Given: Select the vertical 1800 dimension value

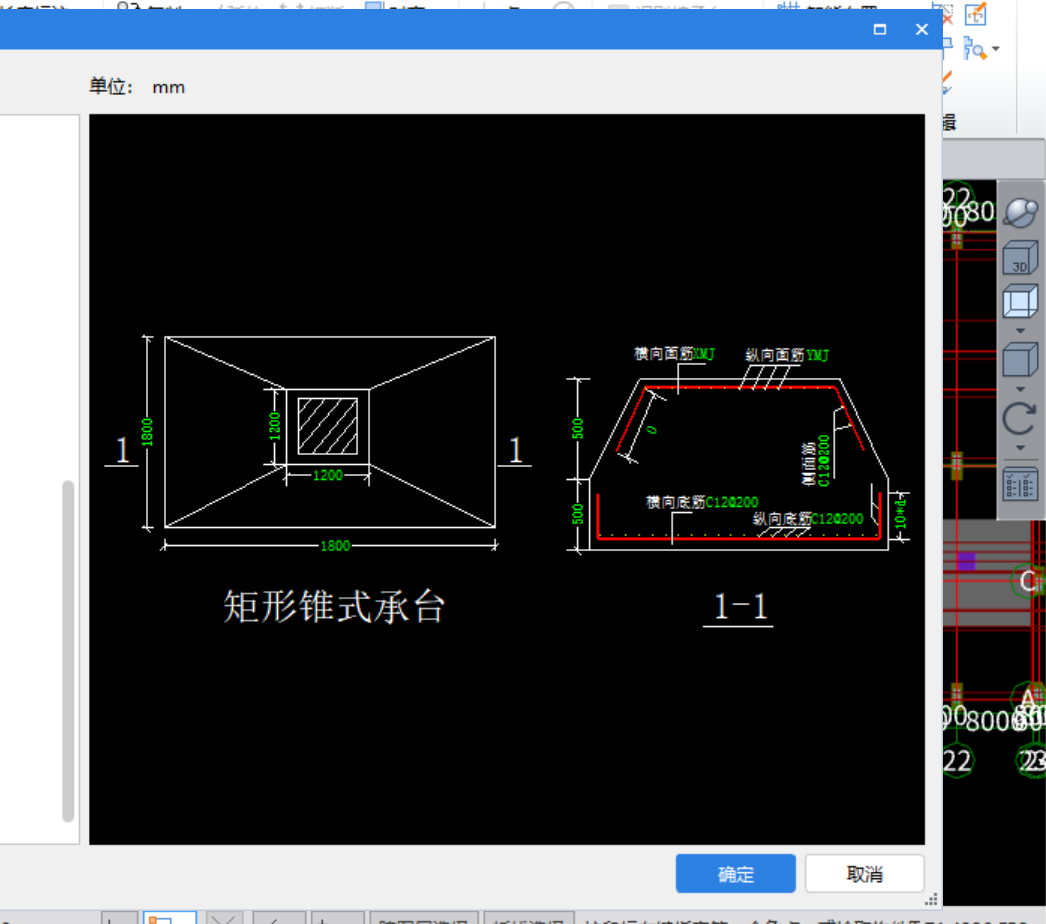Looking at the screenshot, I should click(x=147, y=432).
